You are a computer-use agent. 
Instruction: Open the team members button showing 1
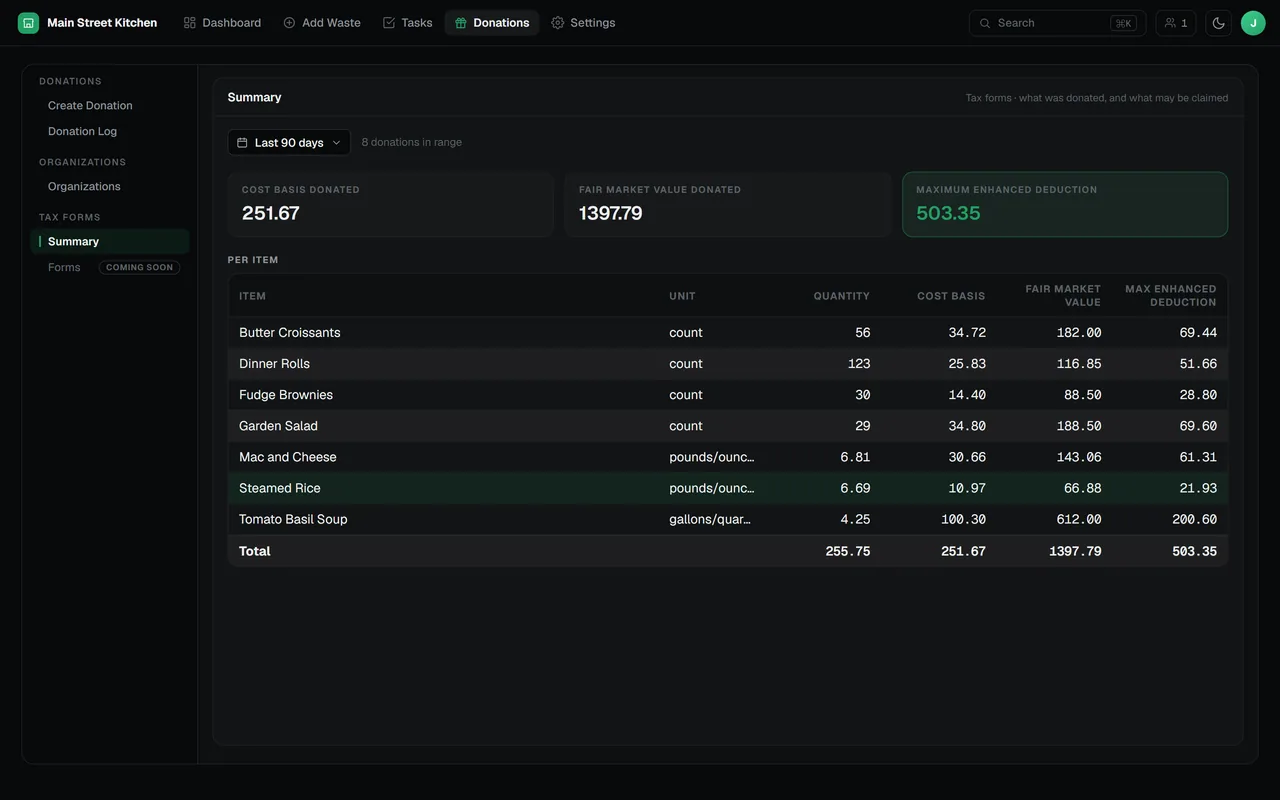(1176, 23)
